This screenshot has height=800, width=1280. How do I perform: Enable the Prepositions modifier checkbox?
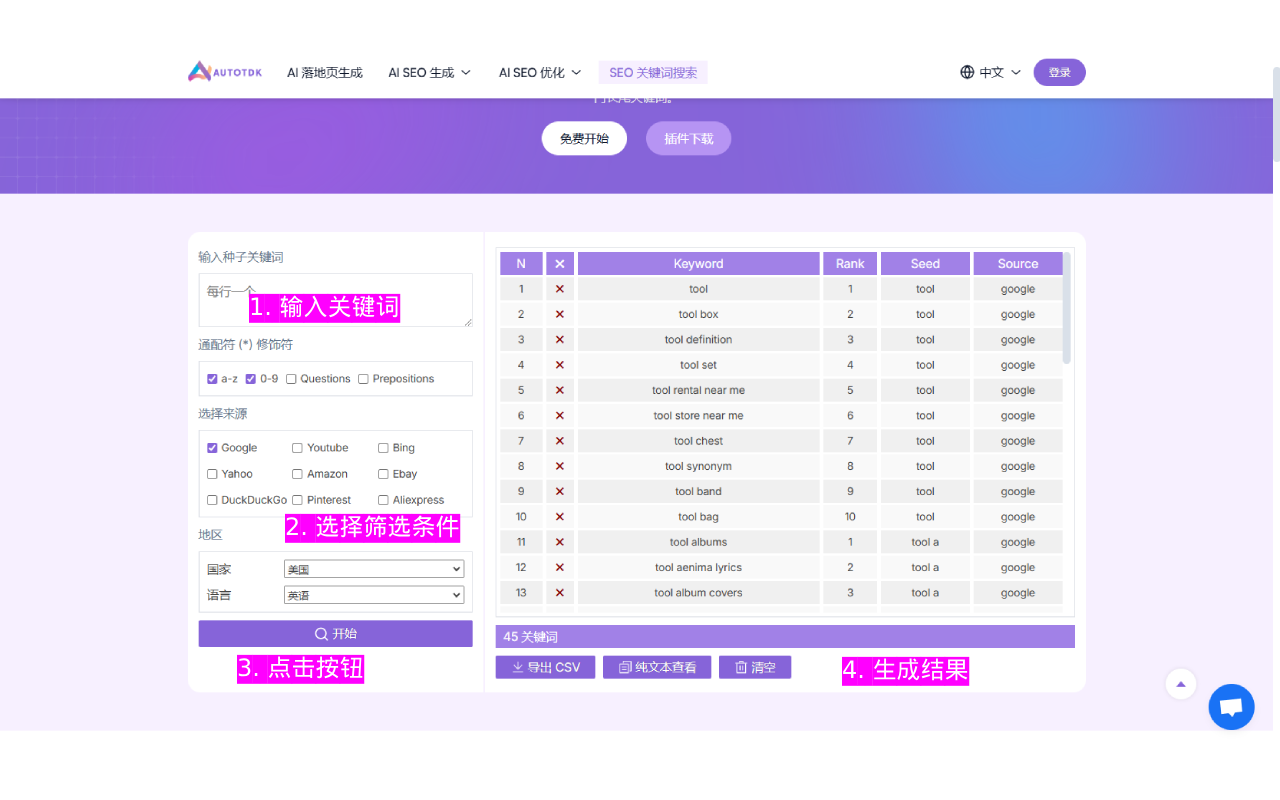[363, 379]
